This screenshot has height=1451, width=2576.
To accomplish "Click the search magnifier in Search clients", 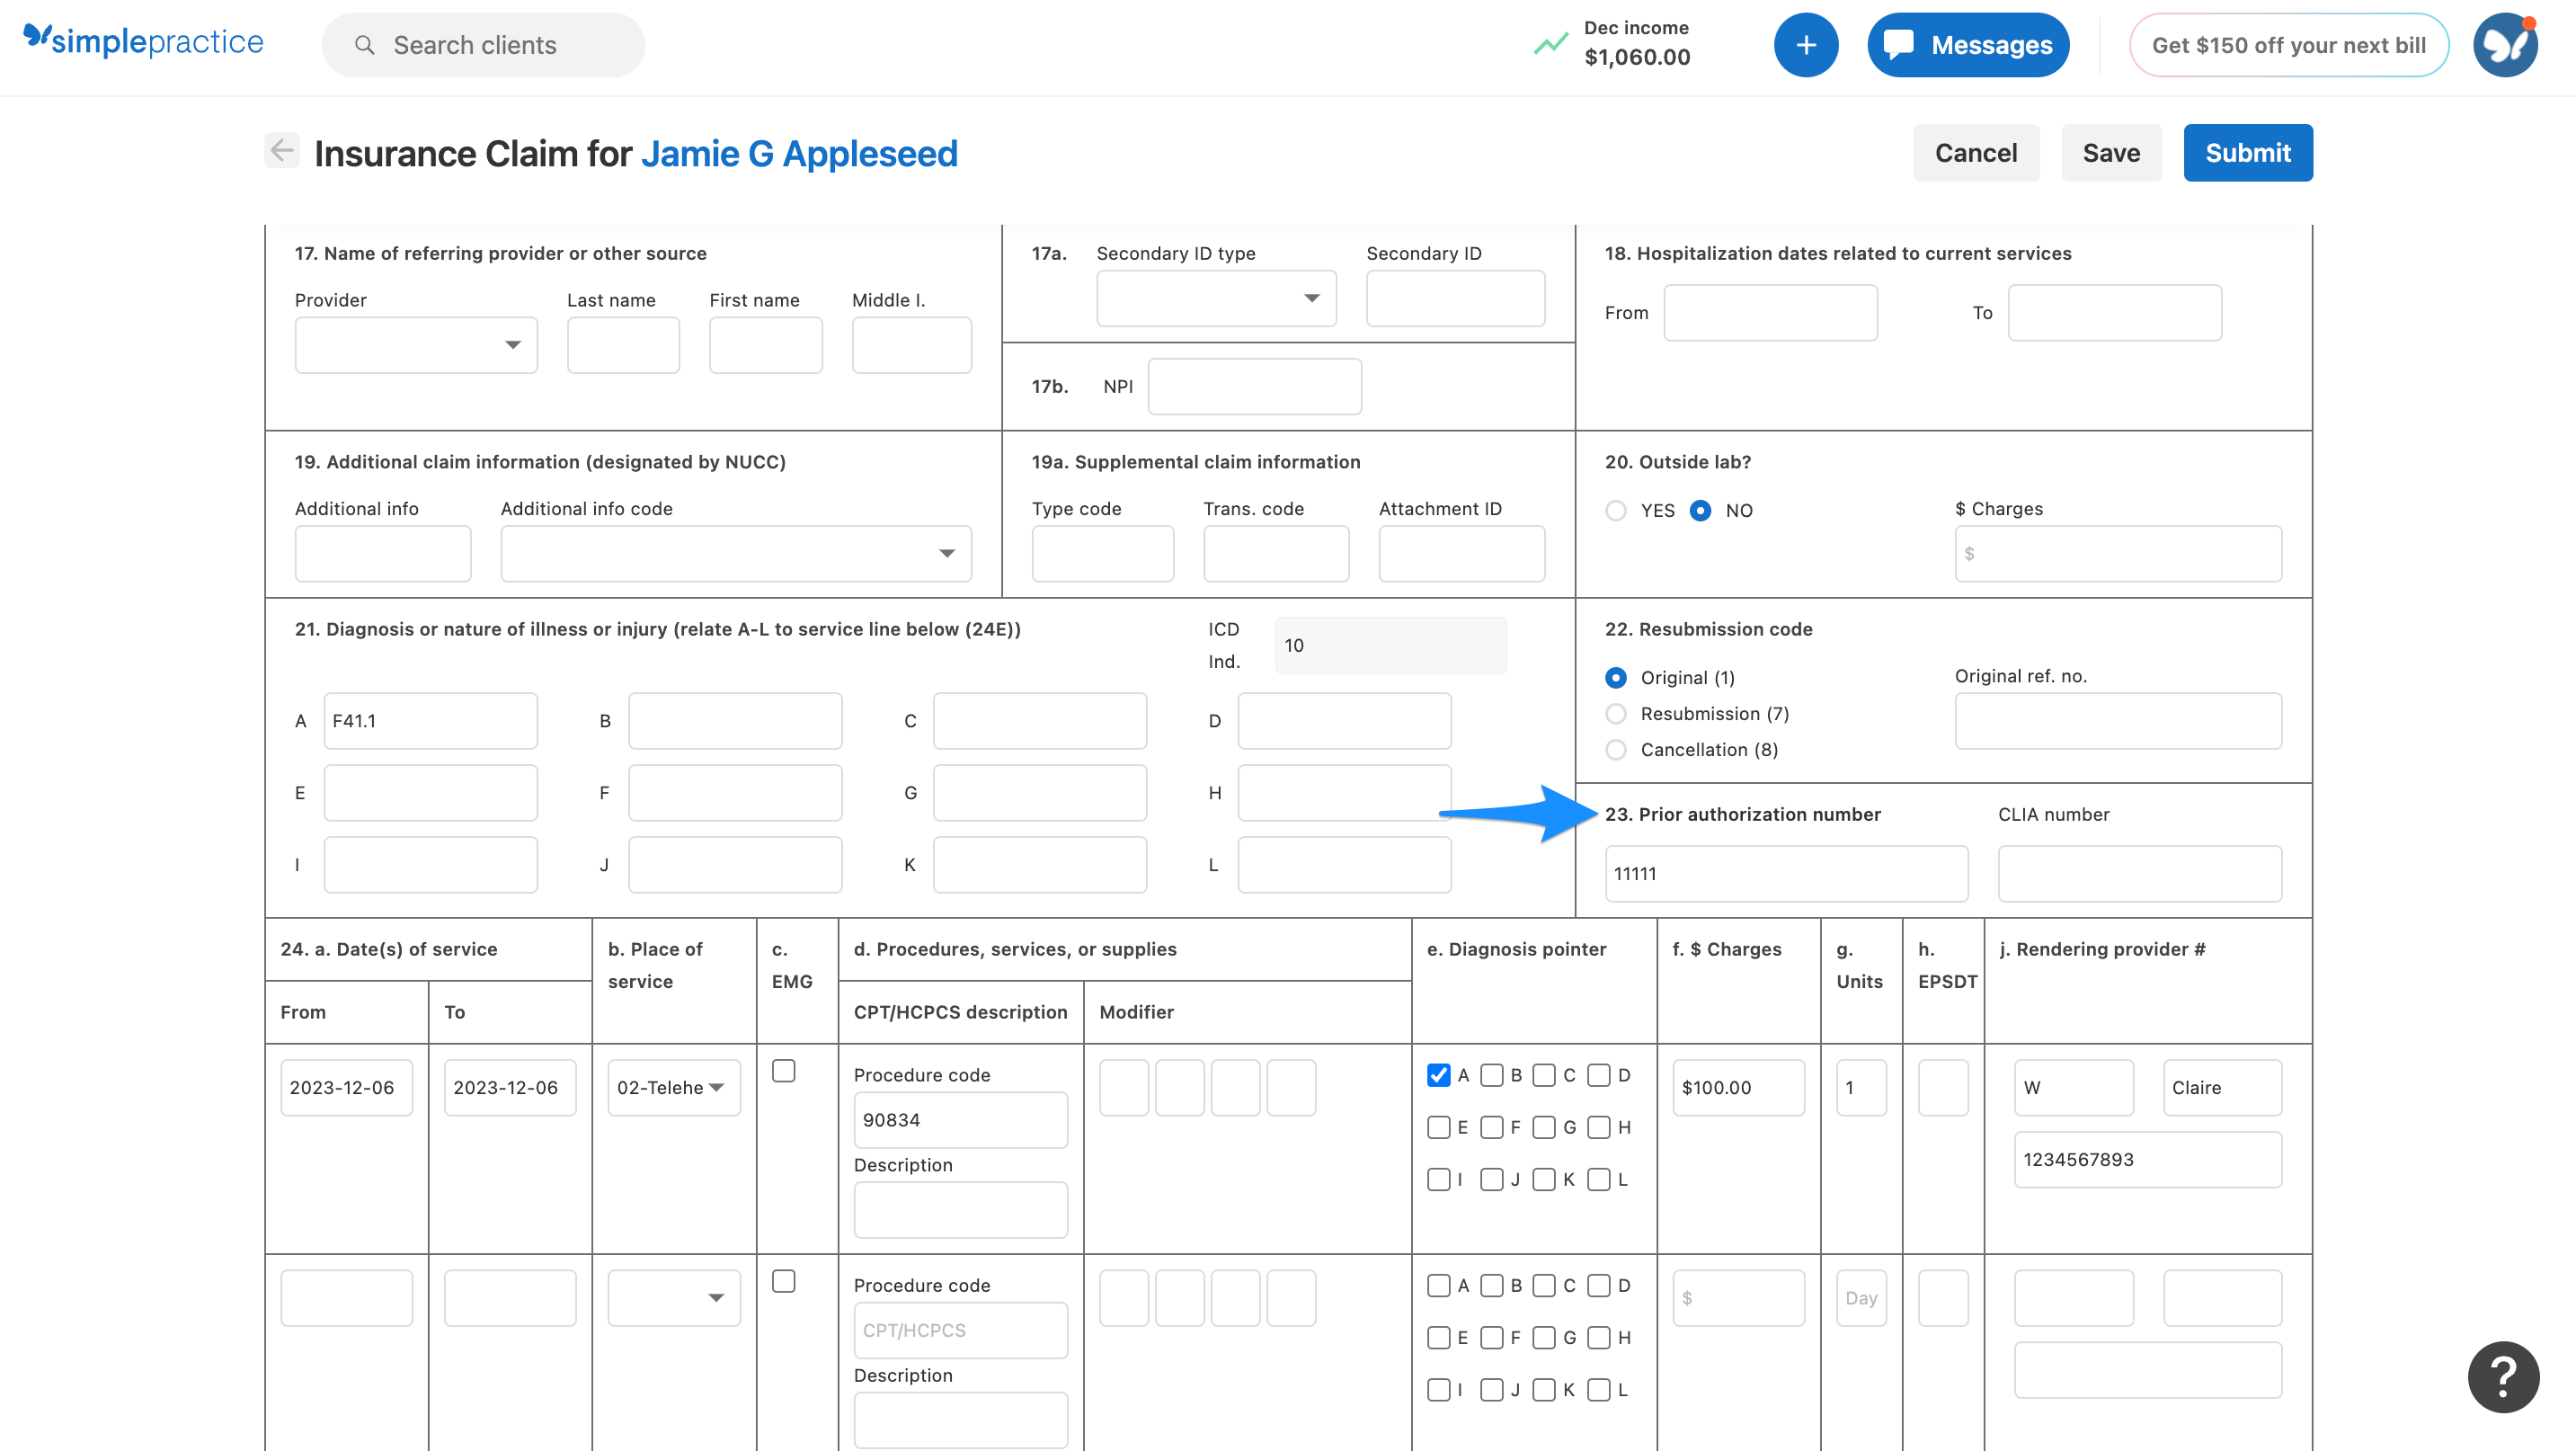I will pyautogui.click(x=365, y=45).
